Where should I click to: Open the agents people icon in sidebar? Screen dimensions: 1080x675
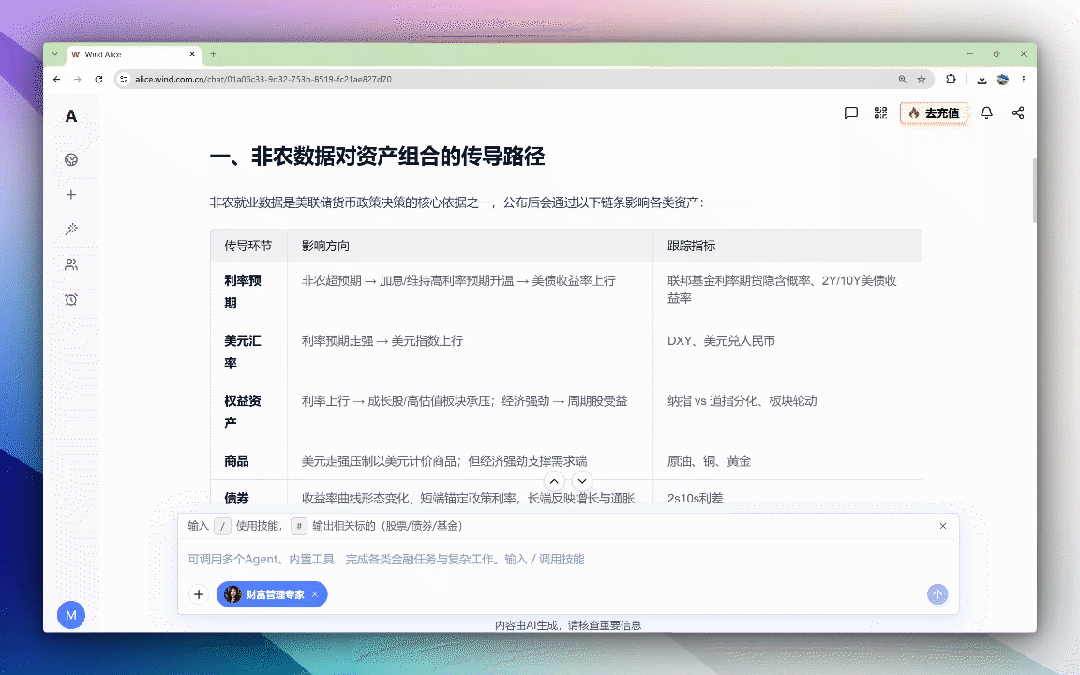pyautogui.click(x=71, y=264)
